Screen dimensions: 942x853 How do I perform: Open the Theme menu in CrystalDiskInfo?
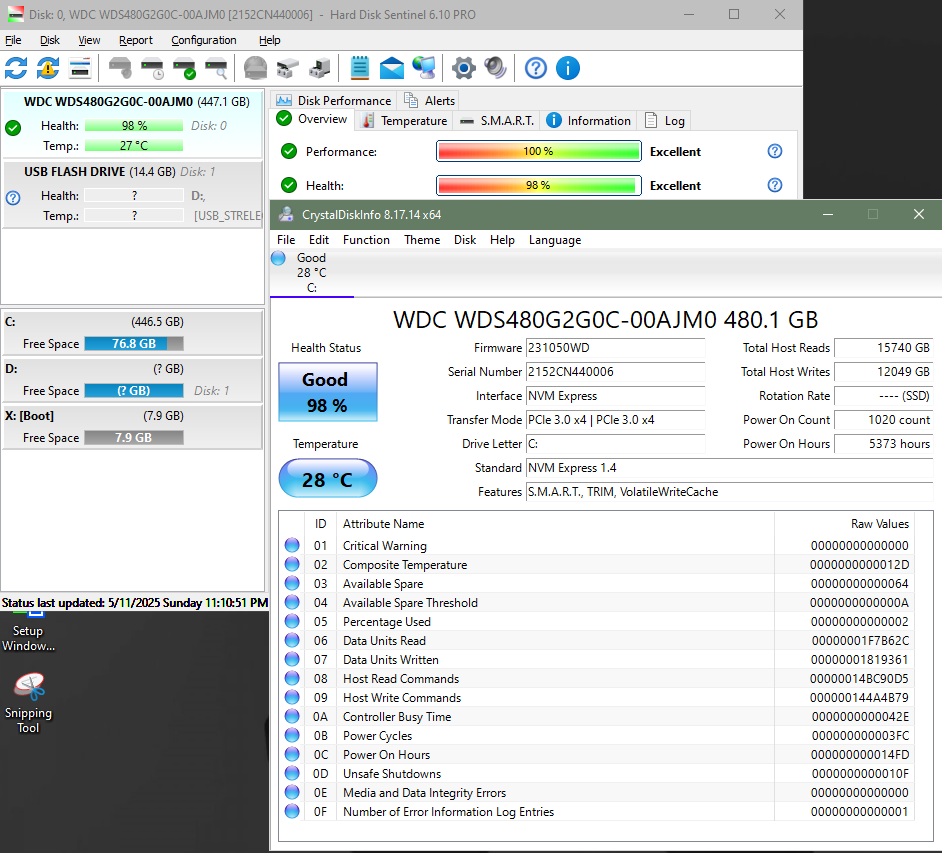pos(422,240)
